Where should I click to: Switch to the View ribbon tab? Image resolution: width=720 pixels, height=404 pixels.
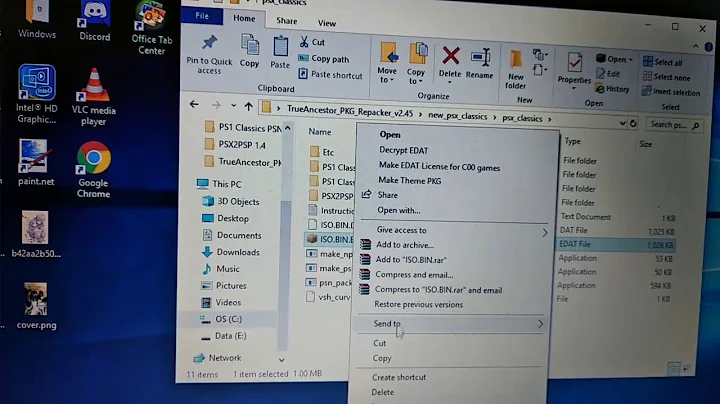click(x=327, y=23)
